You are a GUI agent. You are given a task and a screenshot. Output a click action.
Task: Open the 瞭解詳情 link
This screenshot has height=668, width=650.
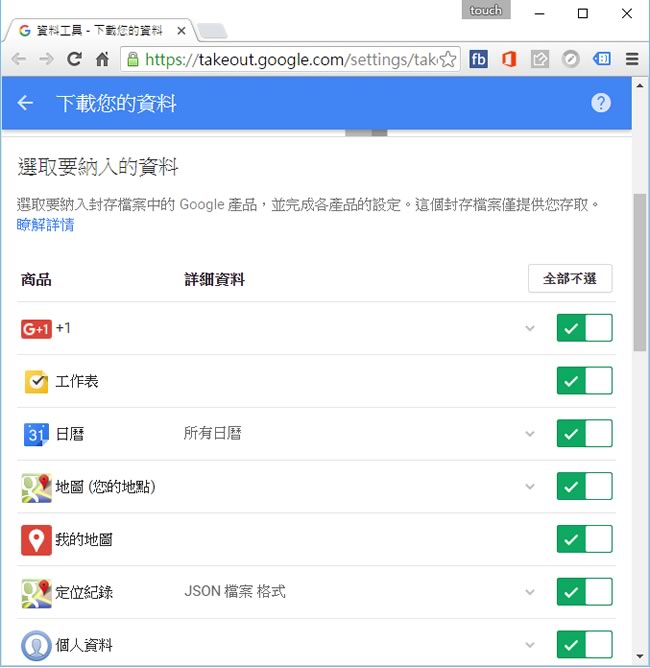tap(46, 225)
